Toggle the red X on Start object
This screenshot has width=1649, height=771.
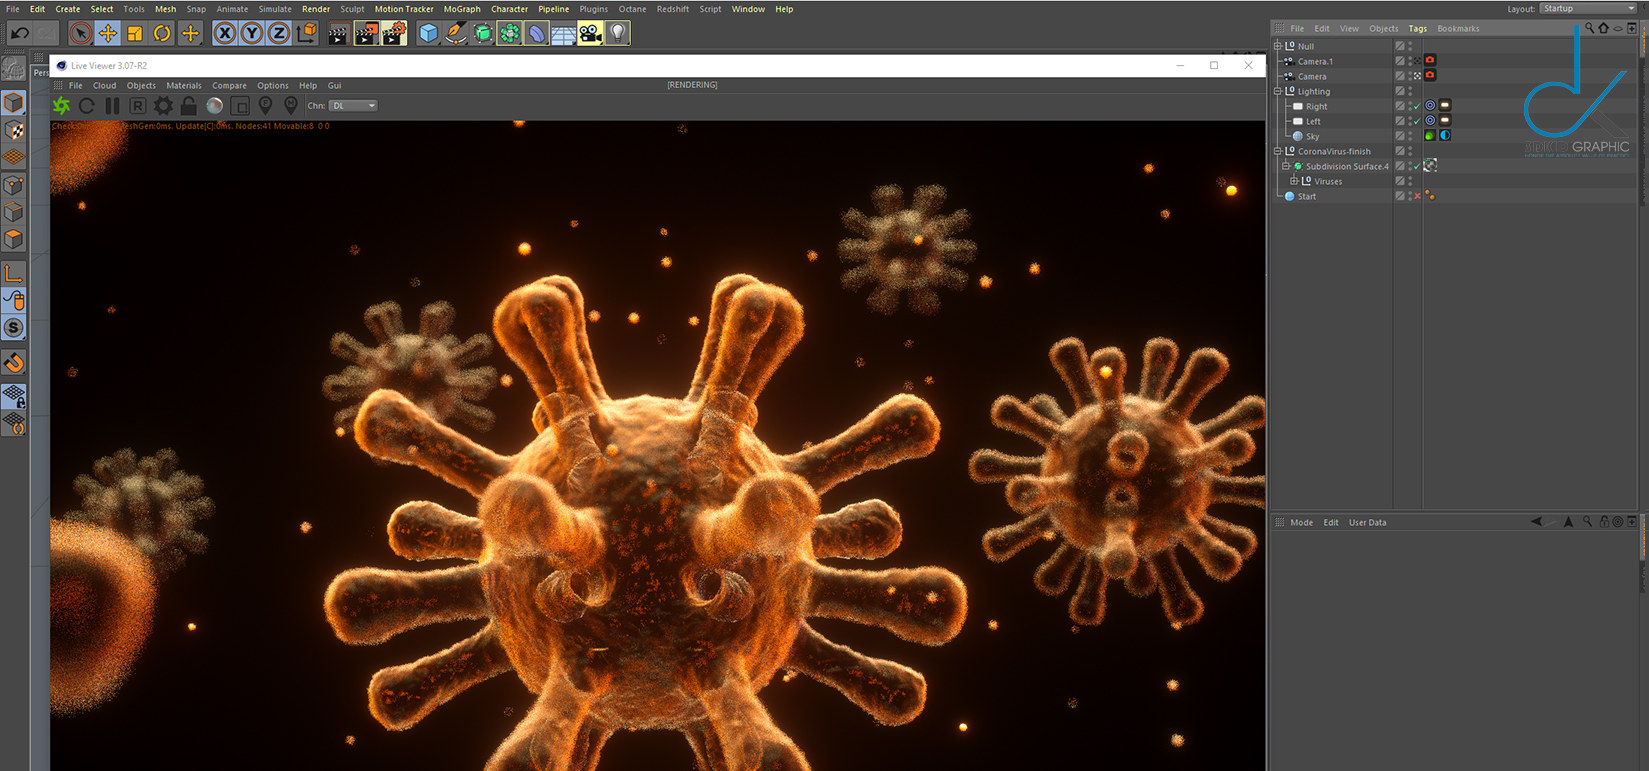coord(1417,196)
